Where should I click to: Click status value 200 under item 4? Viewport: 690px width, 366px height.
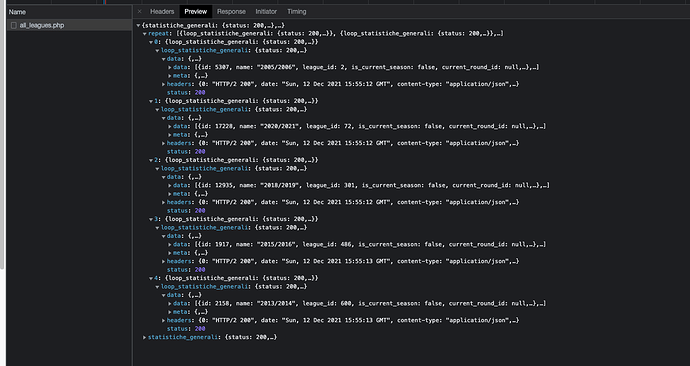[200, 329]
